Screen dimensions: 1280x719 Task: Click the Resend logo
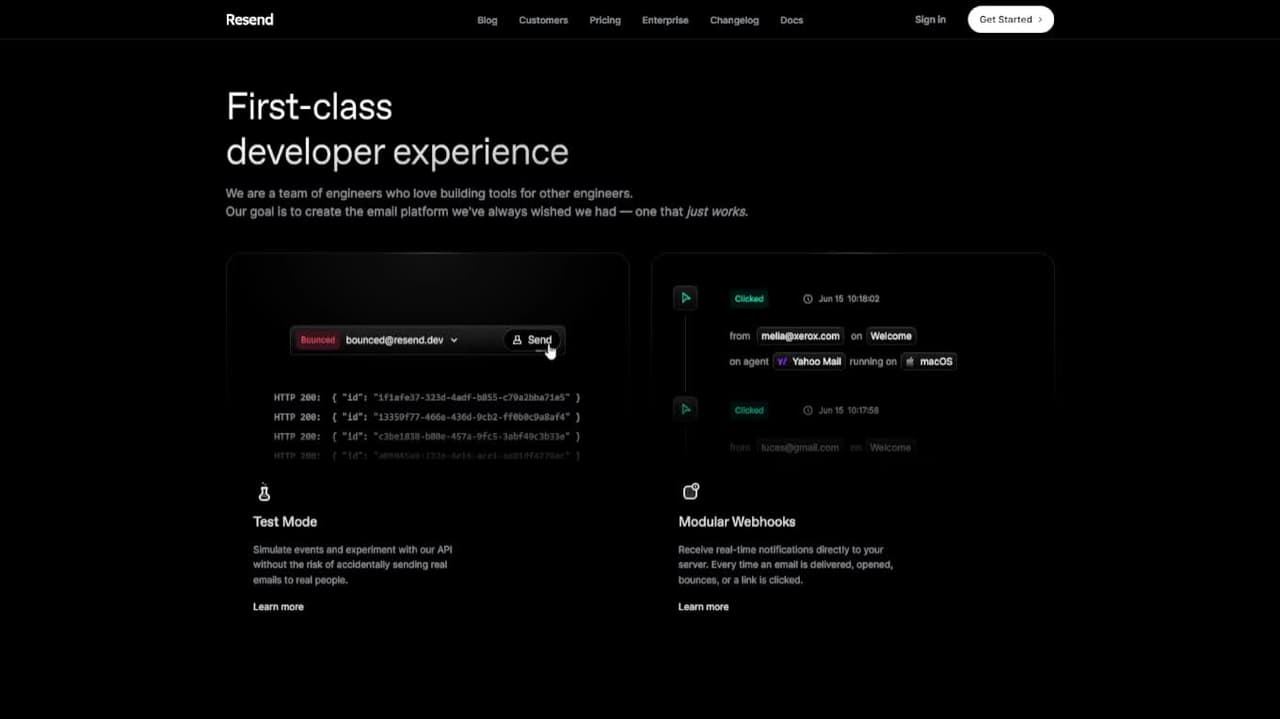(x=250, y=19)
